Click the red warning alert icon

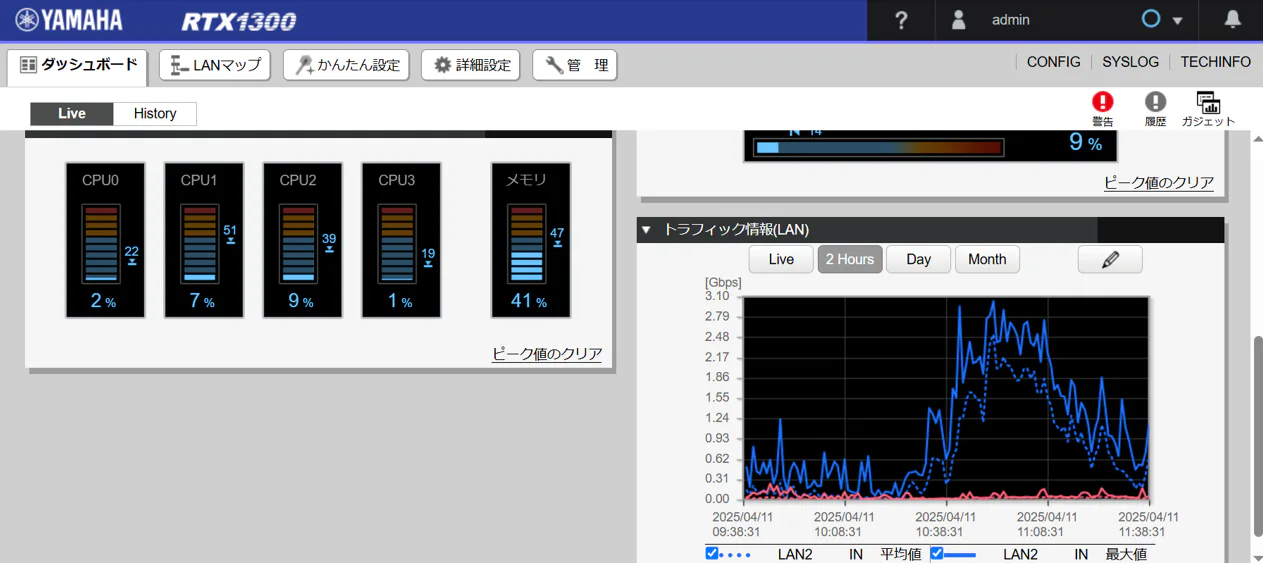1102,102
